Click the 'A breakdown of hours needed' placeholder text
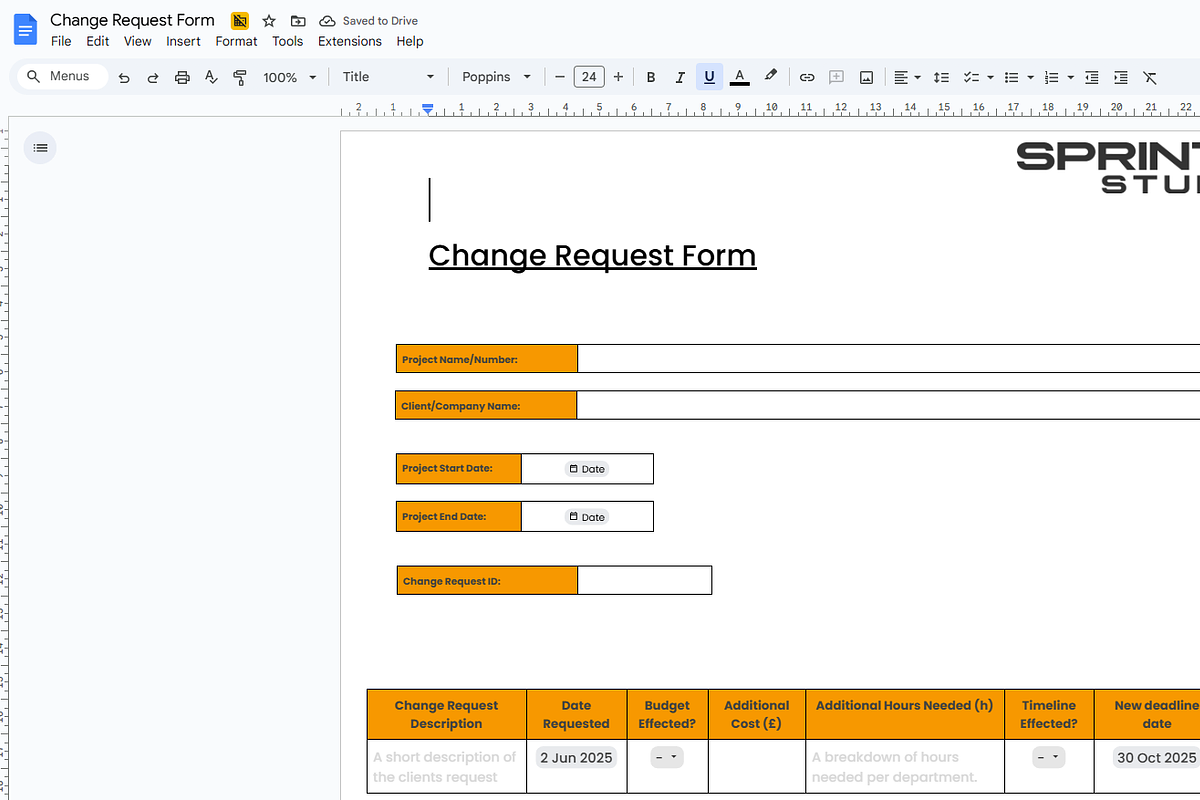The width and height of the screenshot is (1200, 800). point(894,767)
